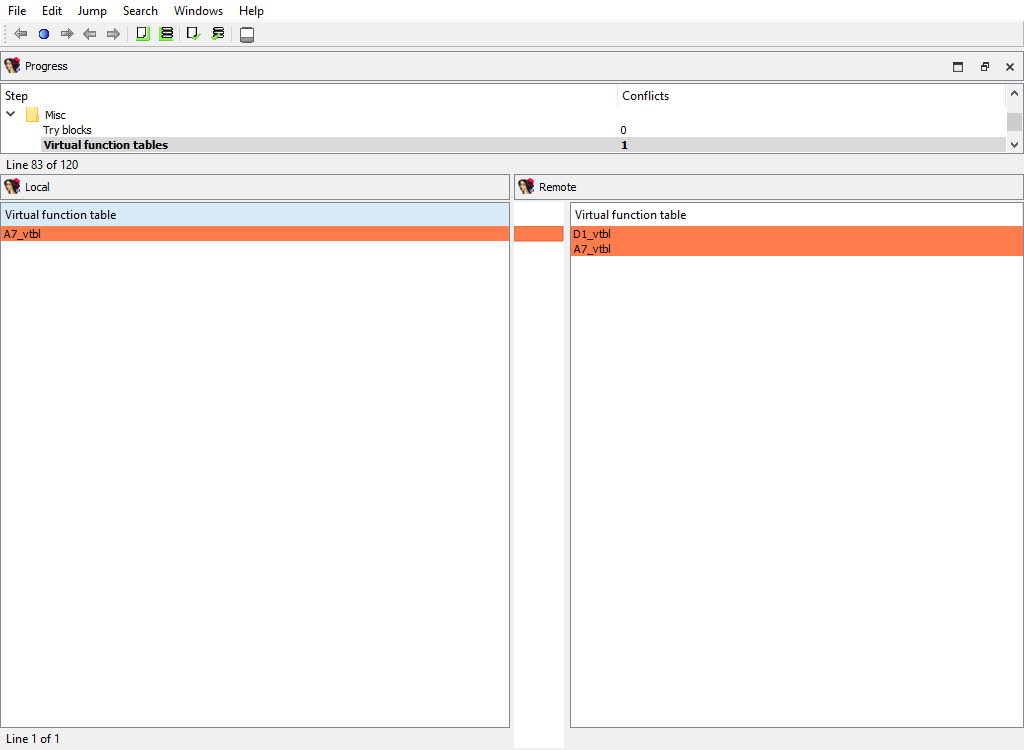Screen dimensions: 1024x750
Task: Click the devil icon on Progress panel
Action: click(11, 65)
